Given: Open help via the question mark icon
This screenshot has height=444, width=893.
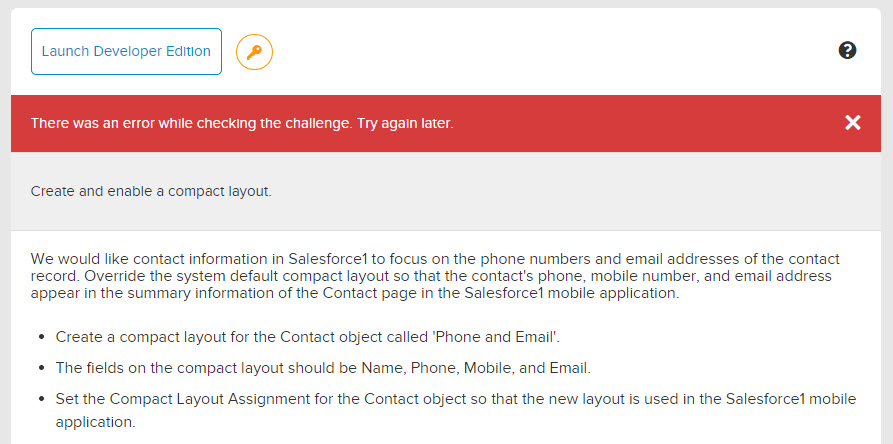Looking at the screenshot, I should click(847, 50).
